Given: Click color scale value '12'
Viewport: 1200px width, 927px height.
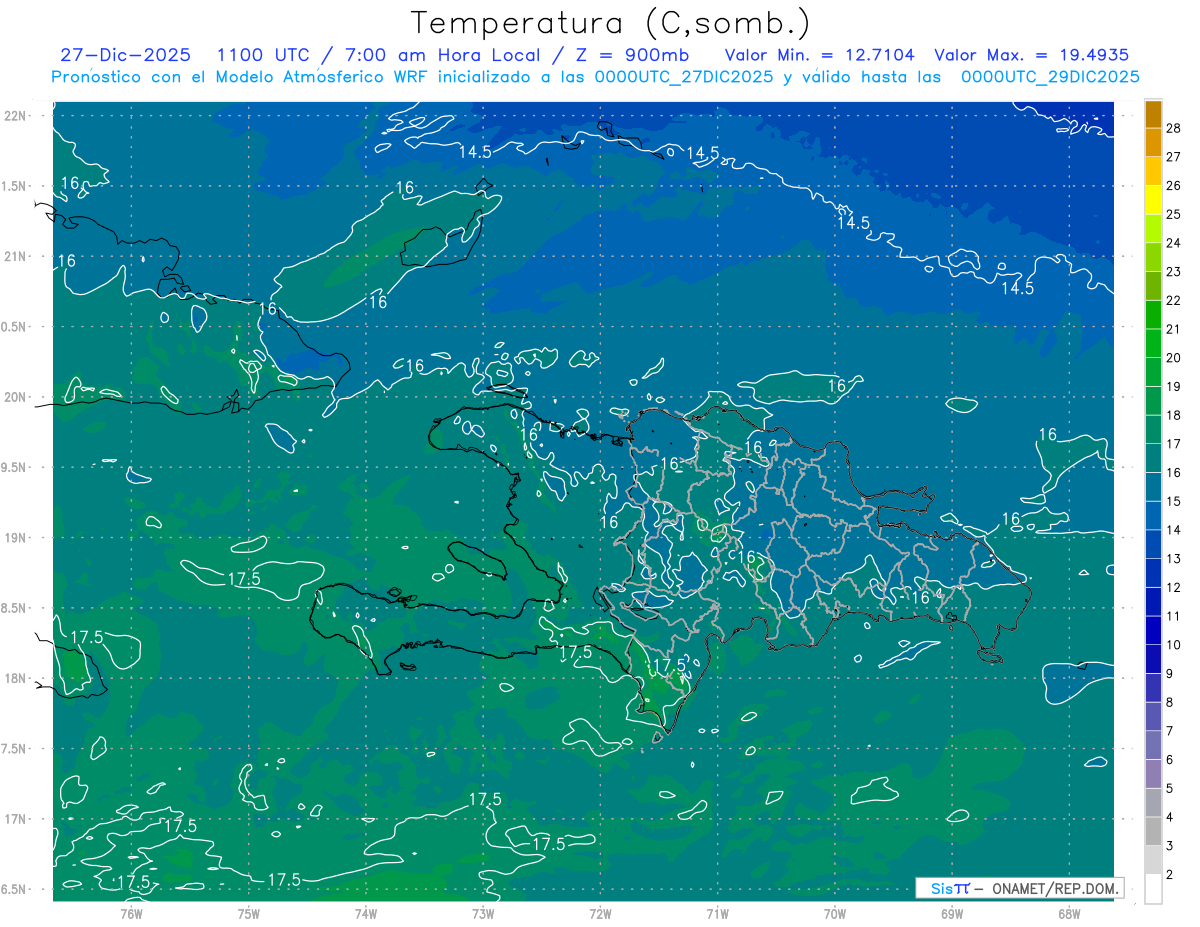Looking at the screenshot, I should [1174, 587].
